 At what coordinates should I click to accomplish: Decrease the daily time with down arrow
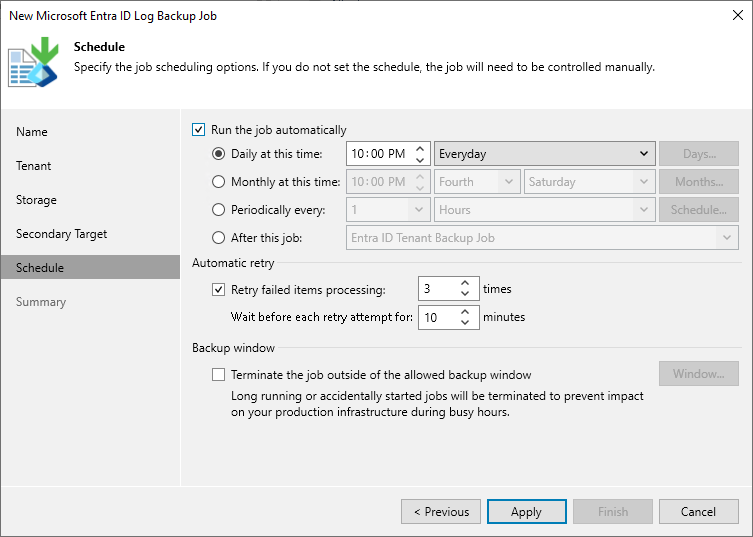[420, 159]
